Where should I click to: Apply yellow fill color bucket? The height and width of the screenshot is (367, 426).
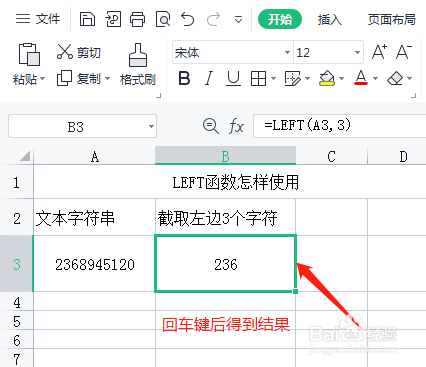327,78
